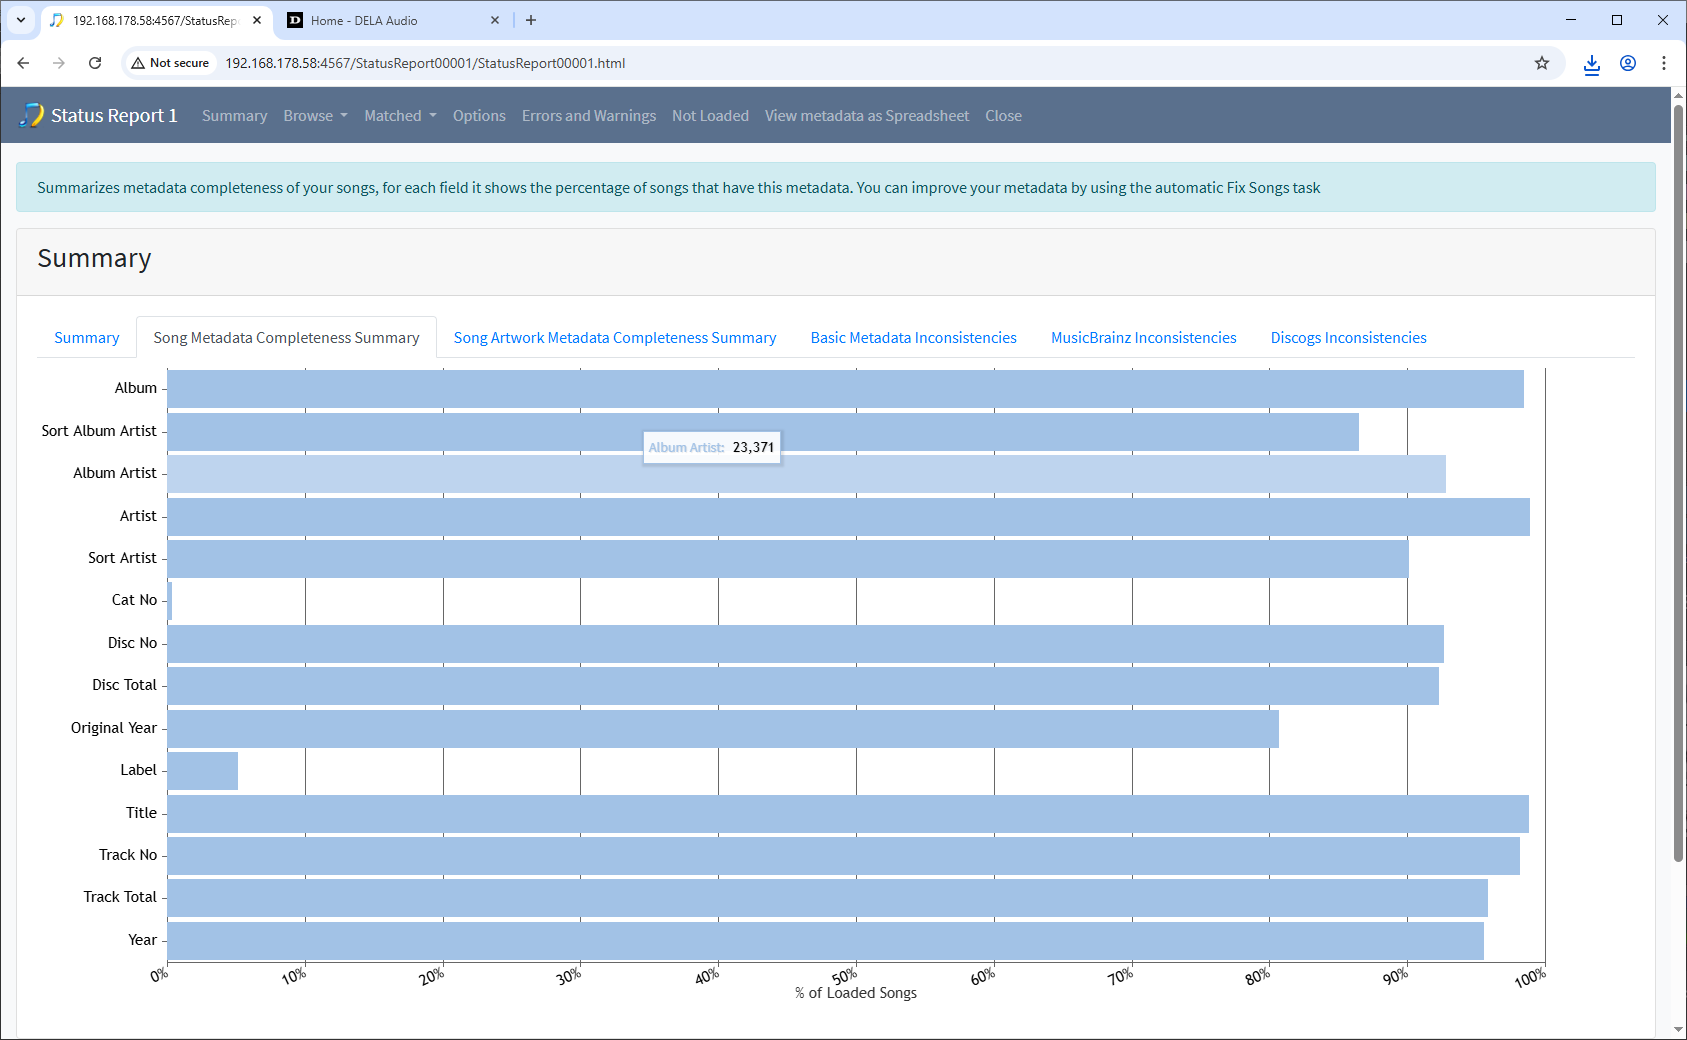Open browser downloads icon

pyautogui.click(x=1591, y=64)
